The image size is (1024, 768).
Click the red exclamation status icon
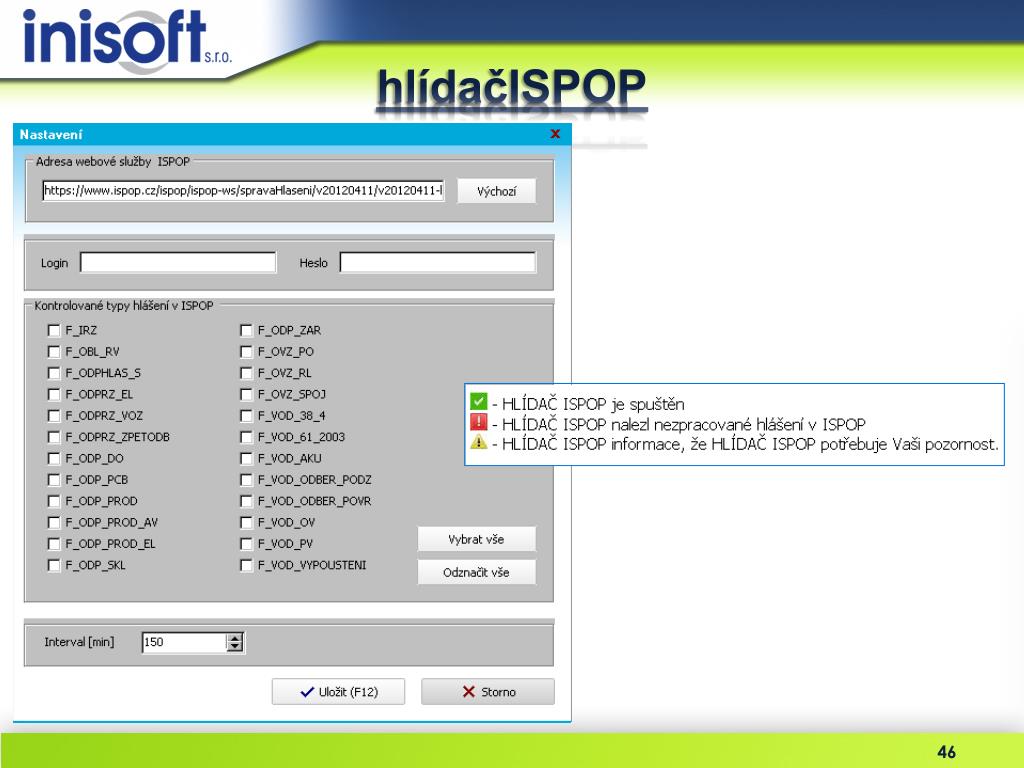point(479,422)
